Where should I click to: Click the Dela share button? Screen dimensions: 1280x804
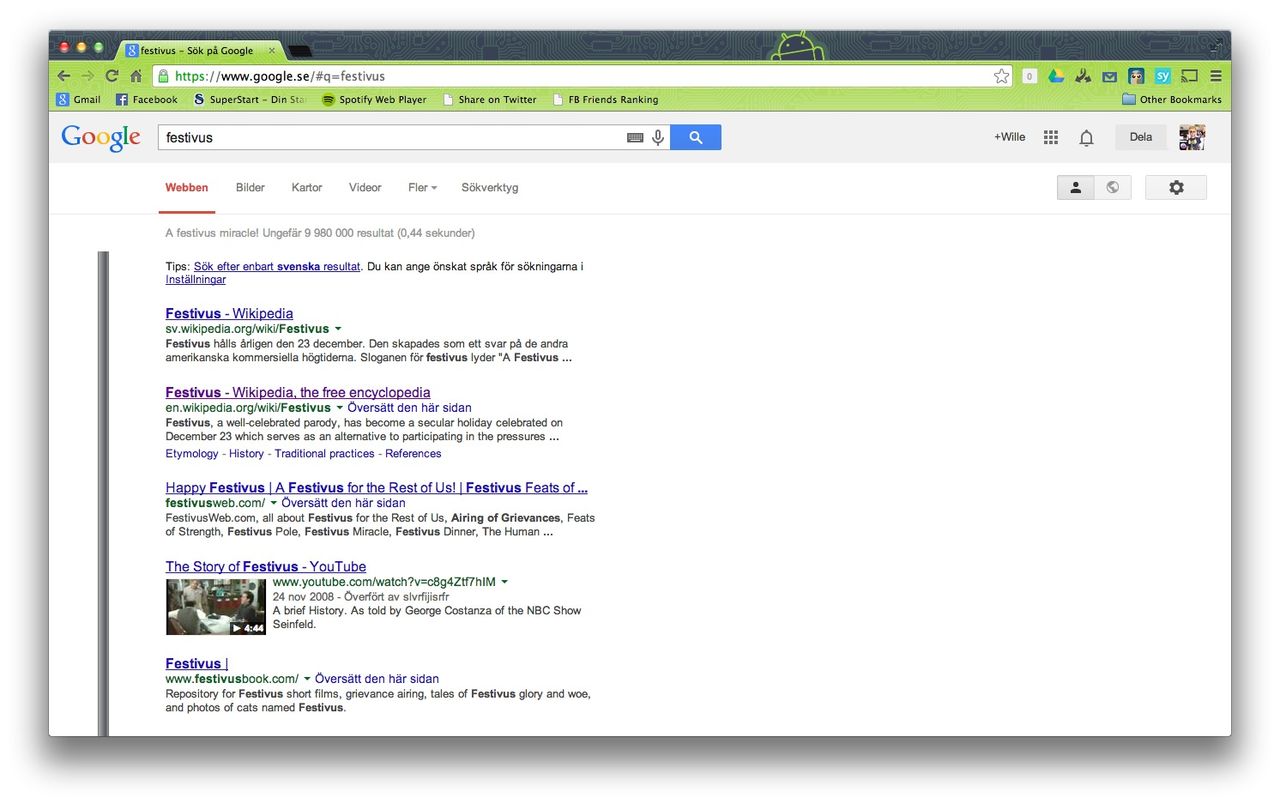(x=1141, y=138)
